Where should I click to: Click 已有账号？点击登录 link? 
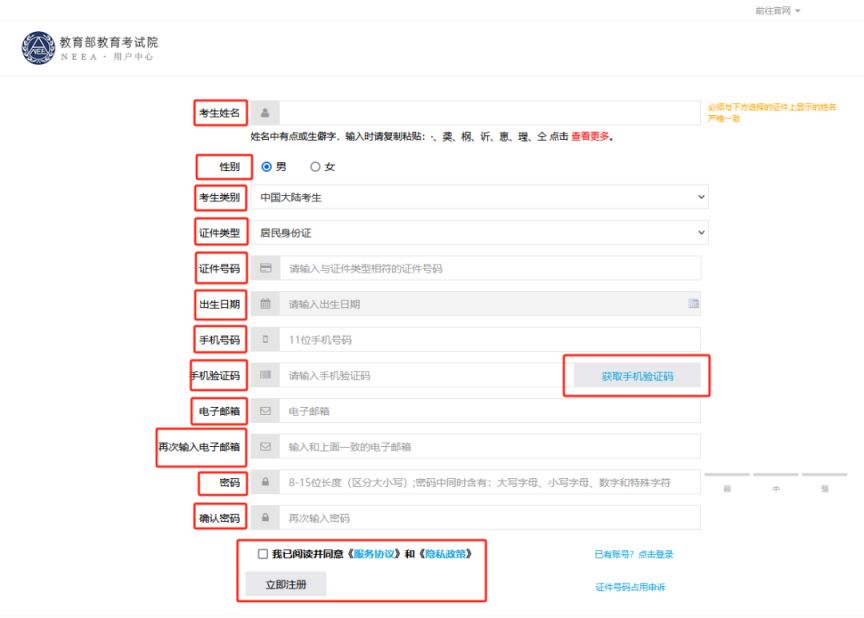[634, 554]
